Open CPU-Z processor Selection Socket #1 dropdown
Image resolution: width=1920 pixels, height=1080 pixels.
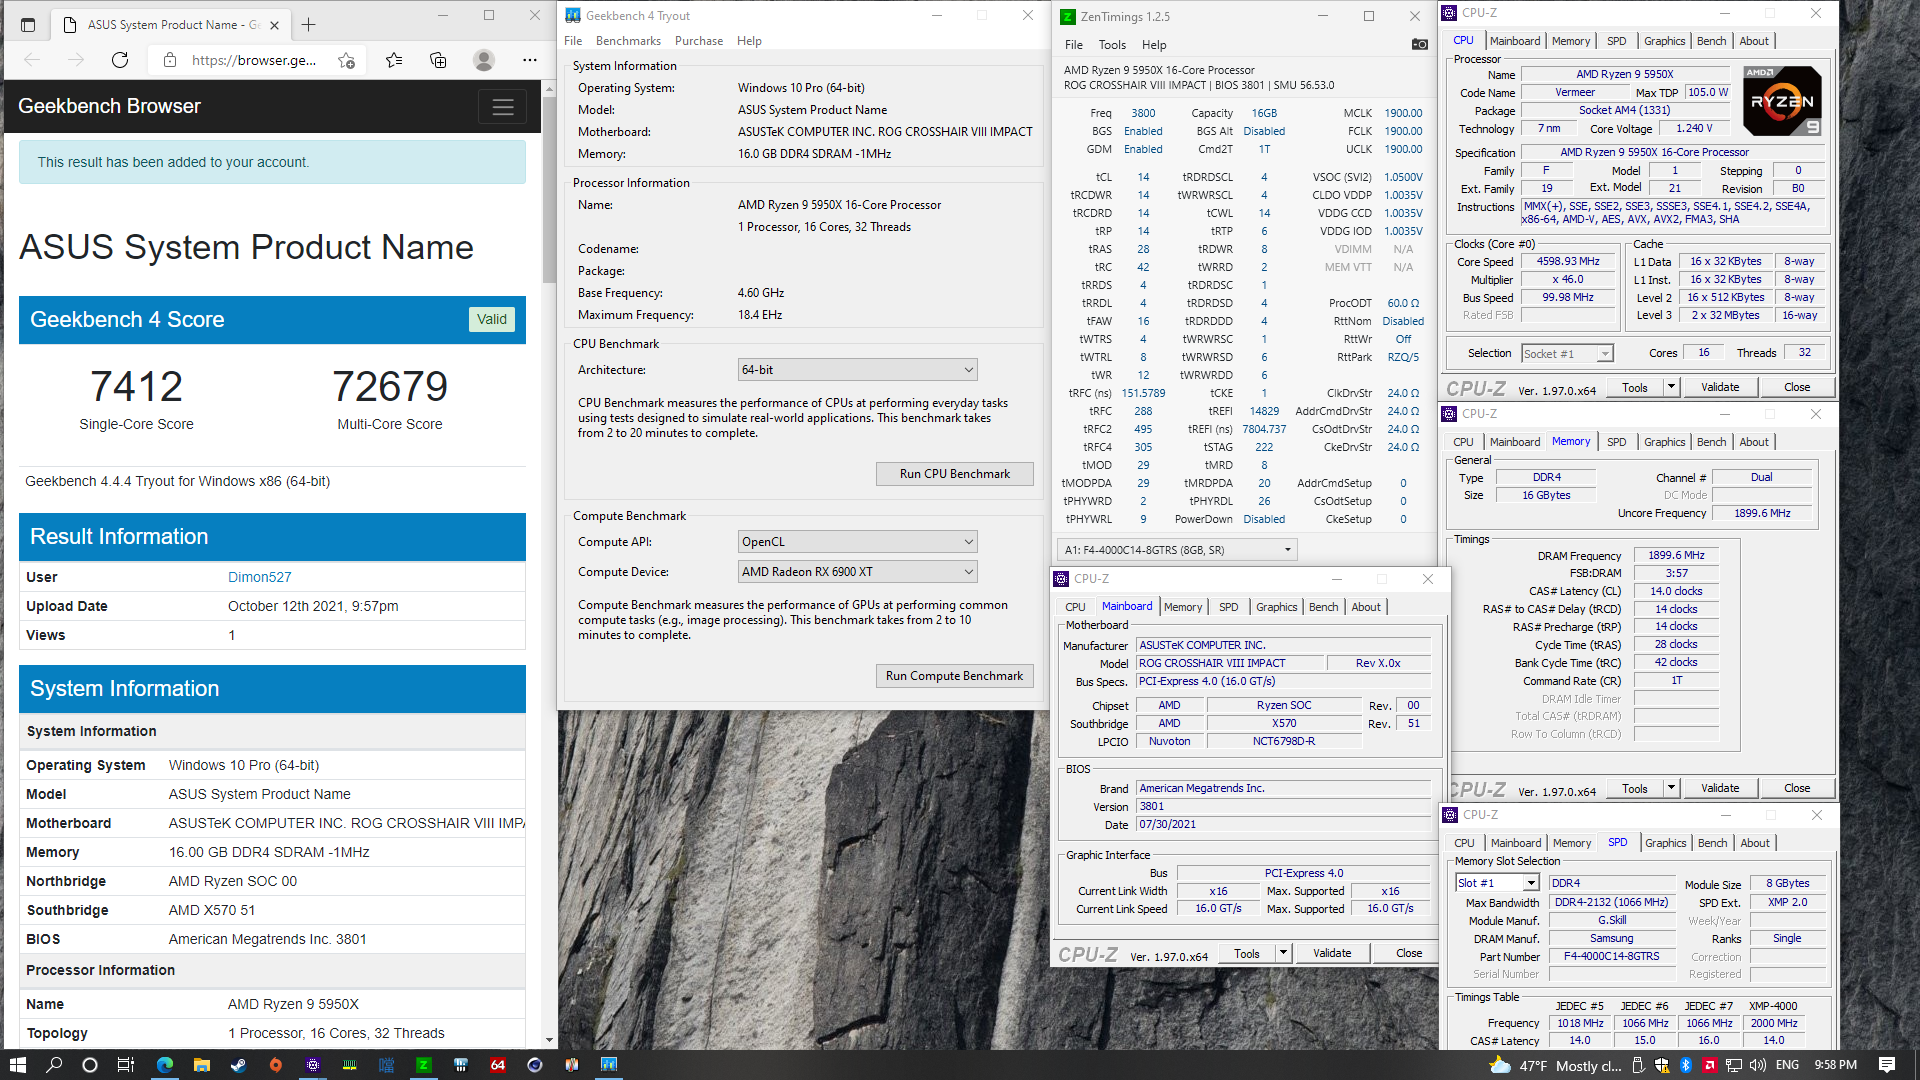point(1567,353)
